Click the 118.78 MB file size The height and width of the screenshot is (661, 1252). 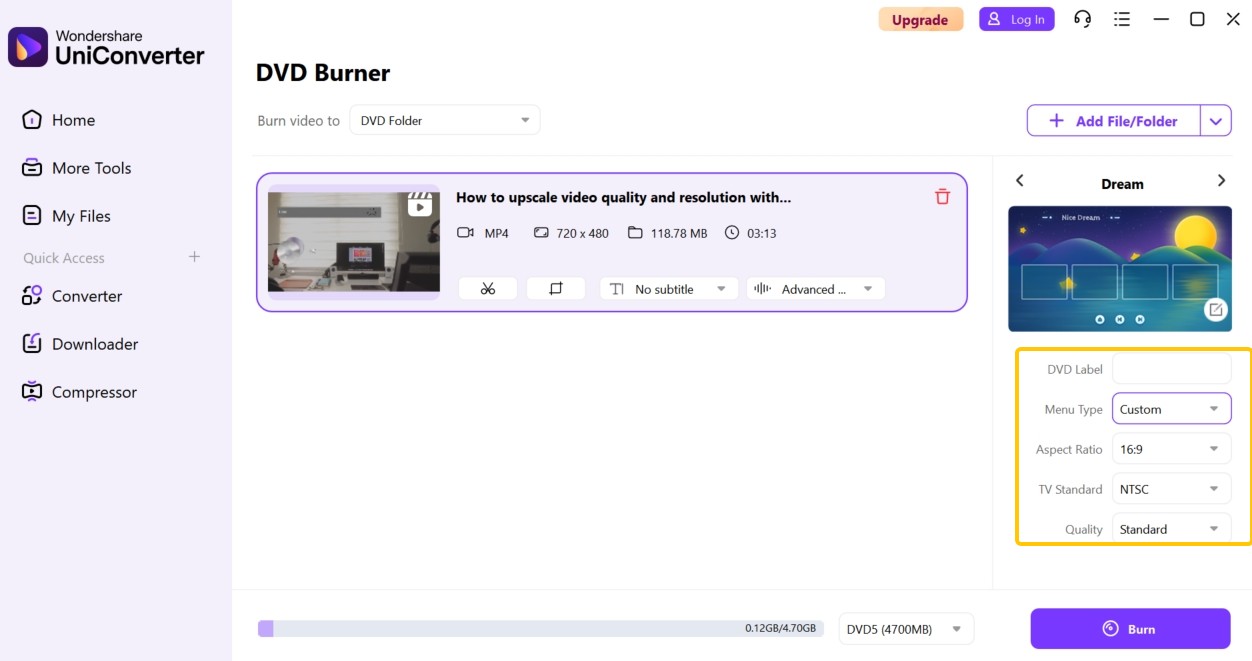[679, 233]
